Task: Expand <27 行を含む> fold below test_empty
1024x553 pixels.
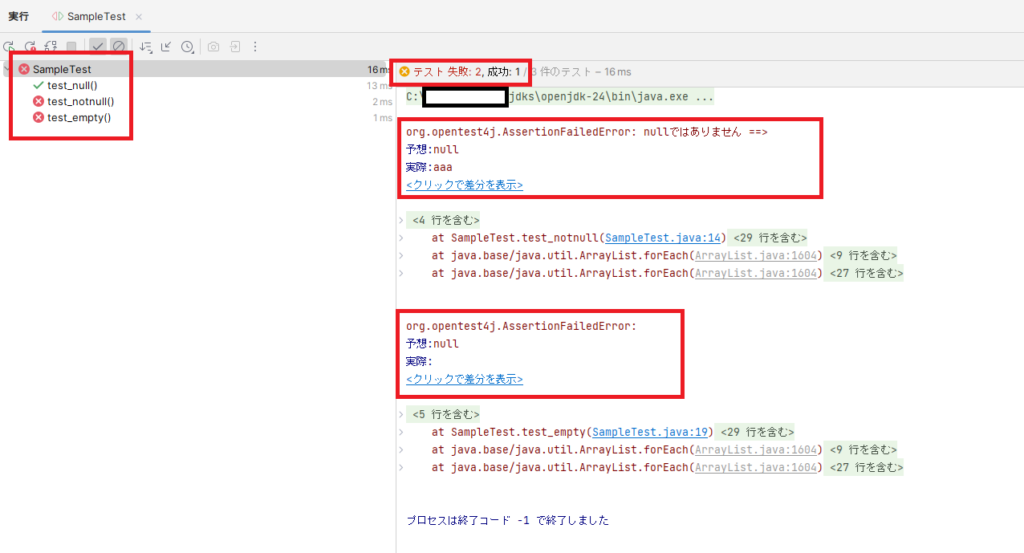Action: pos(866,467)
